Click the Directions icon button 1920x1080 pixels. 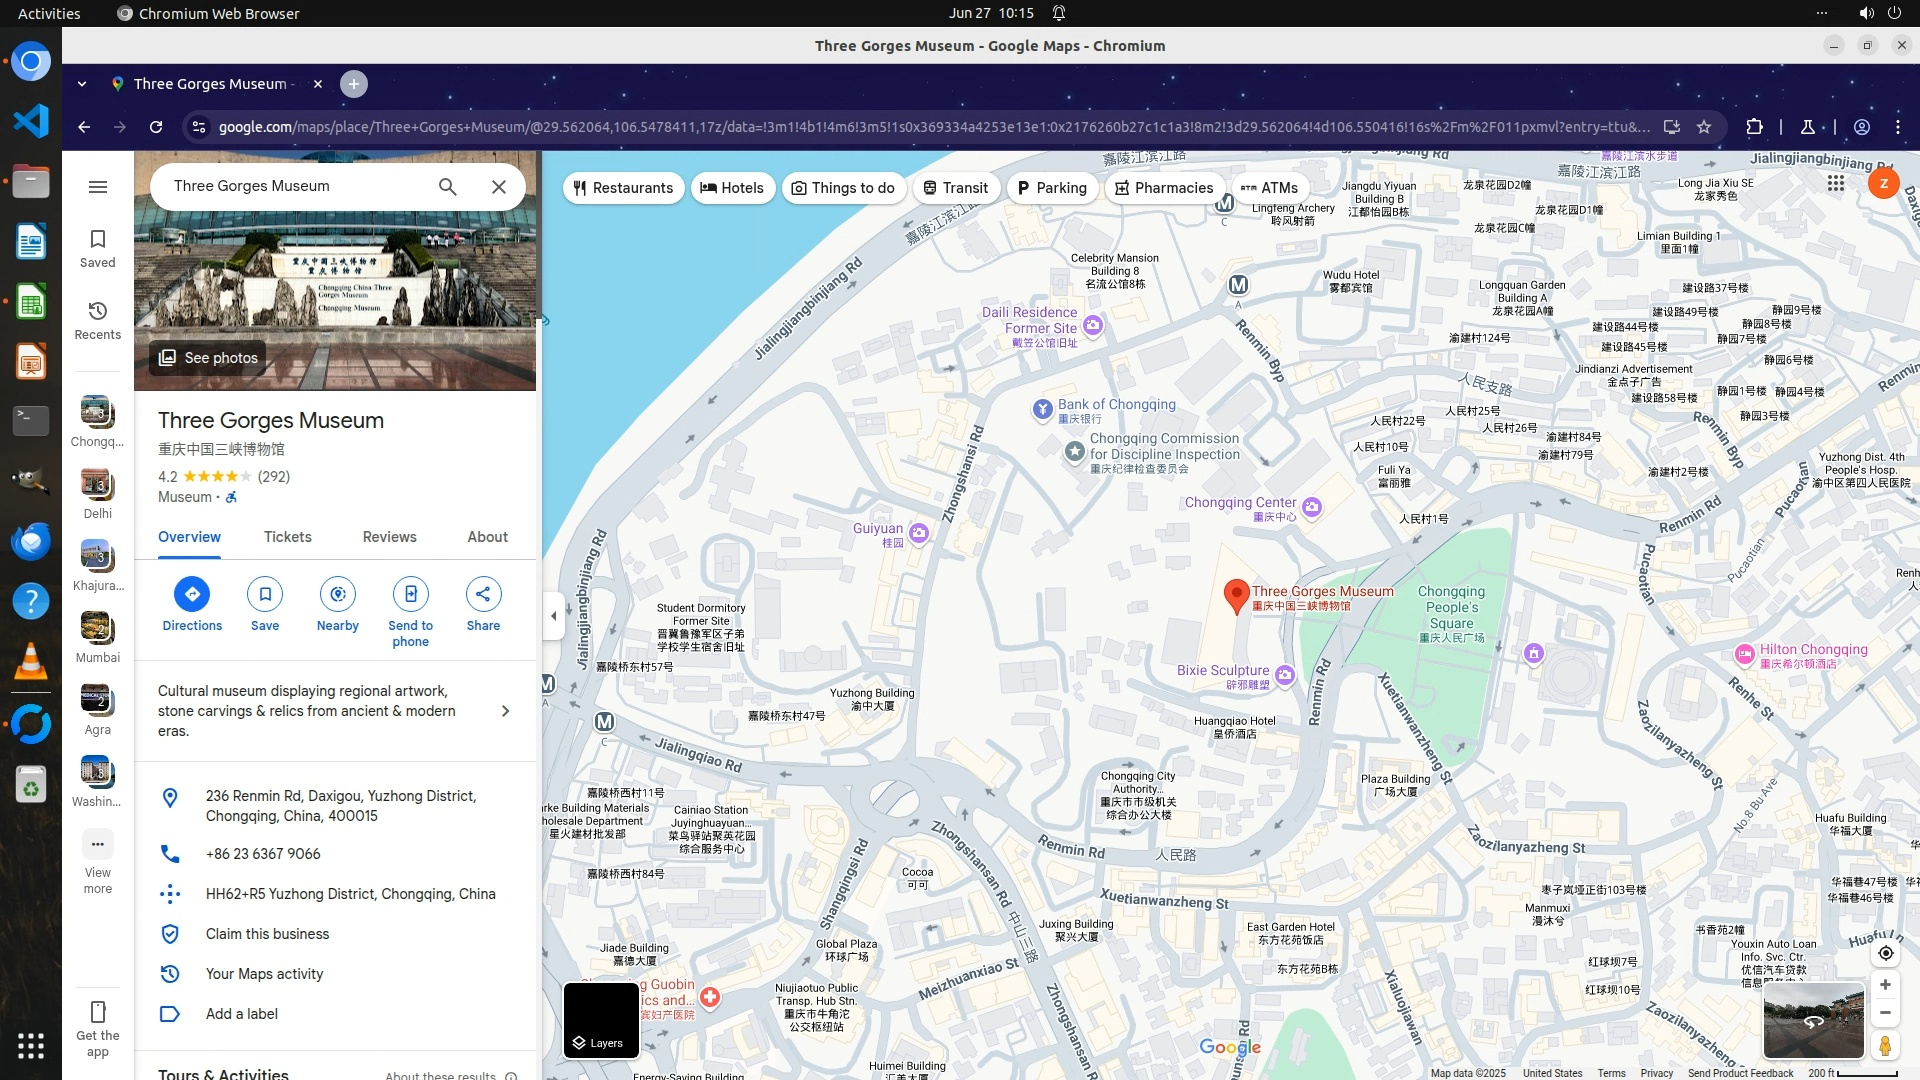[192, 594]
